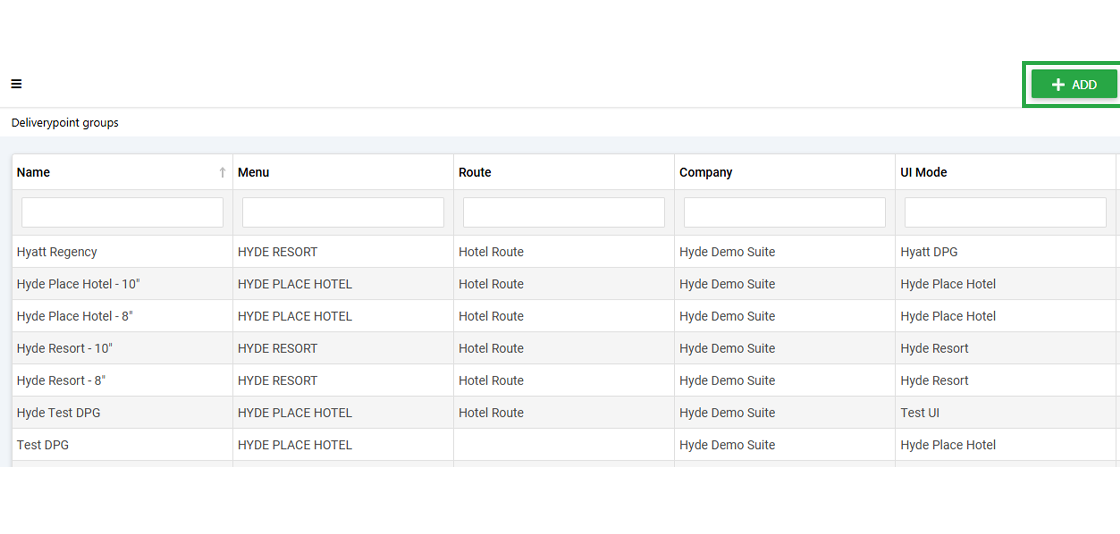Viewport: 1120px width, 534px height.
Task: Focus the Name filter input
Action: (x=122, y=212)
